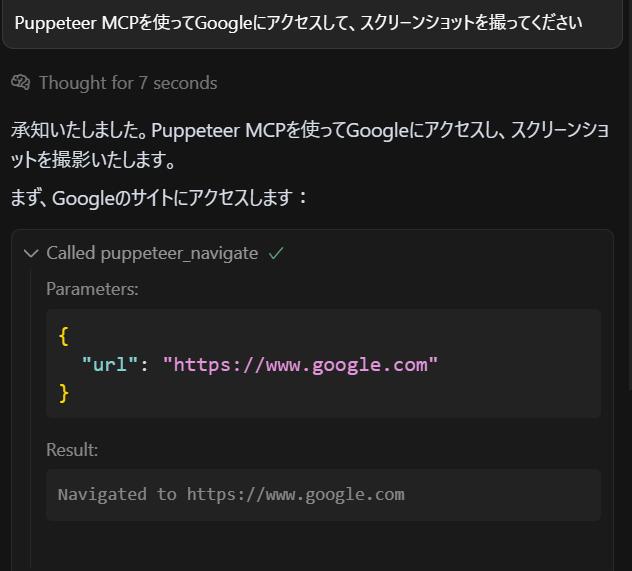
Task: Click the user prompt message box
Action: pyautogui.click(x=312, y=23)
